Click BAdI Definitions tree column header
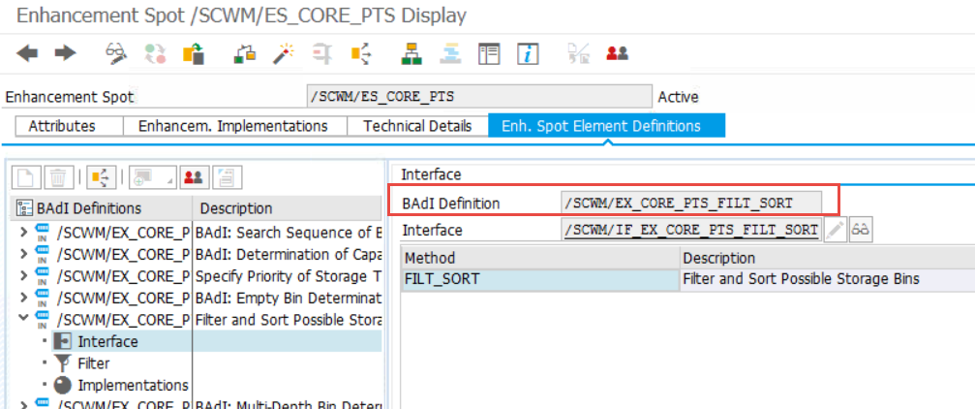 click(x=102, y=208)
